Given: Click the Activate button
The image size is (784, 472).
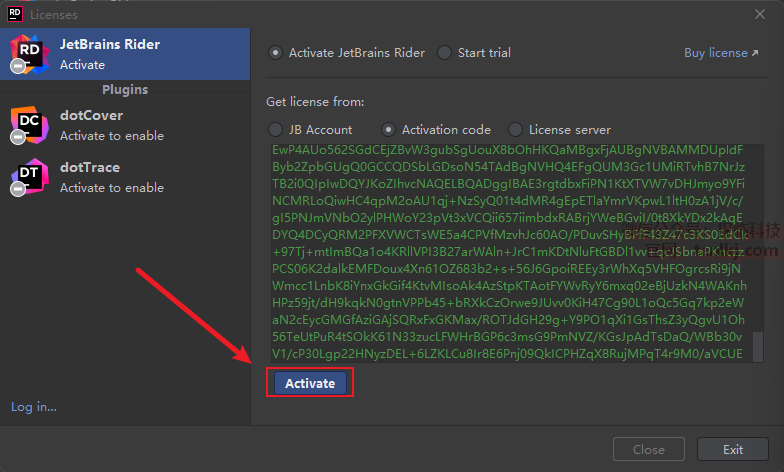Looking at the screenshot, I should [x=310, y=383].
